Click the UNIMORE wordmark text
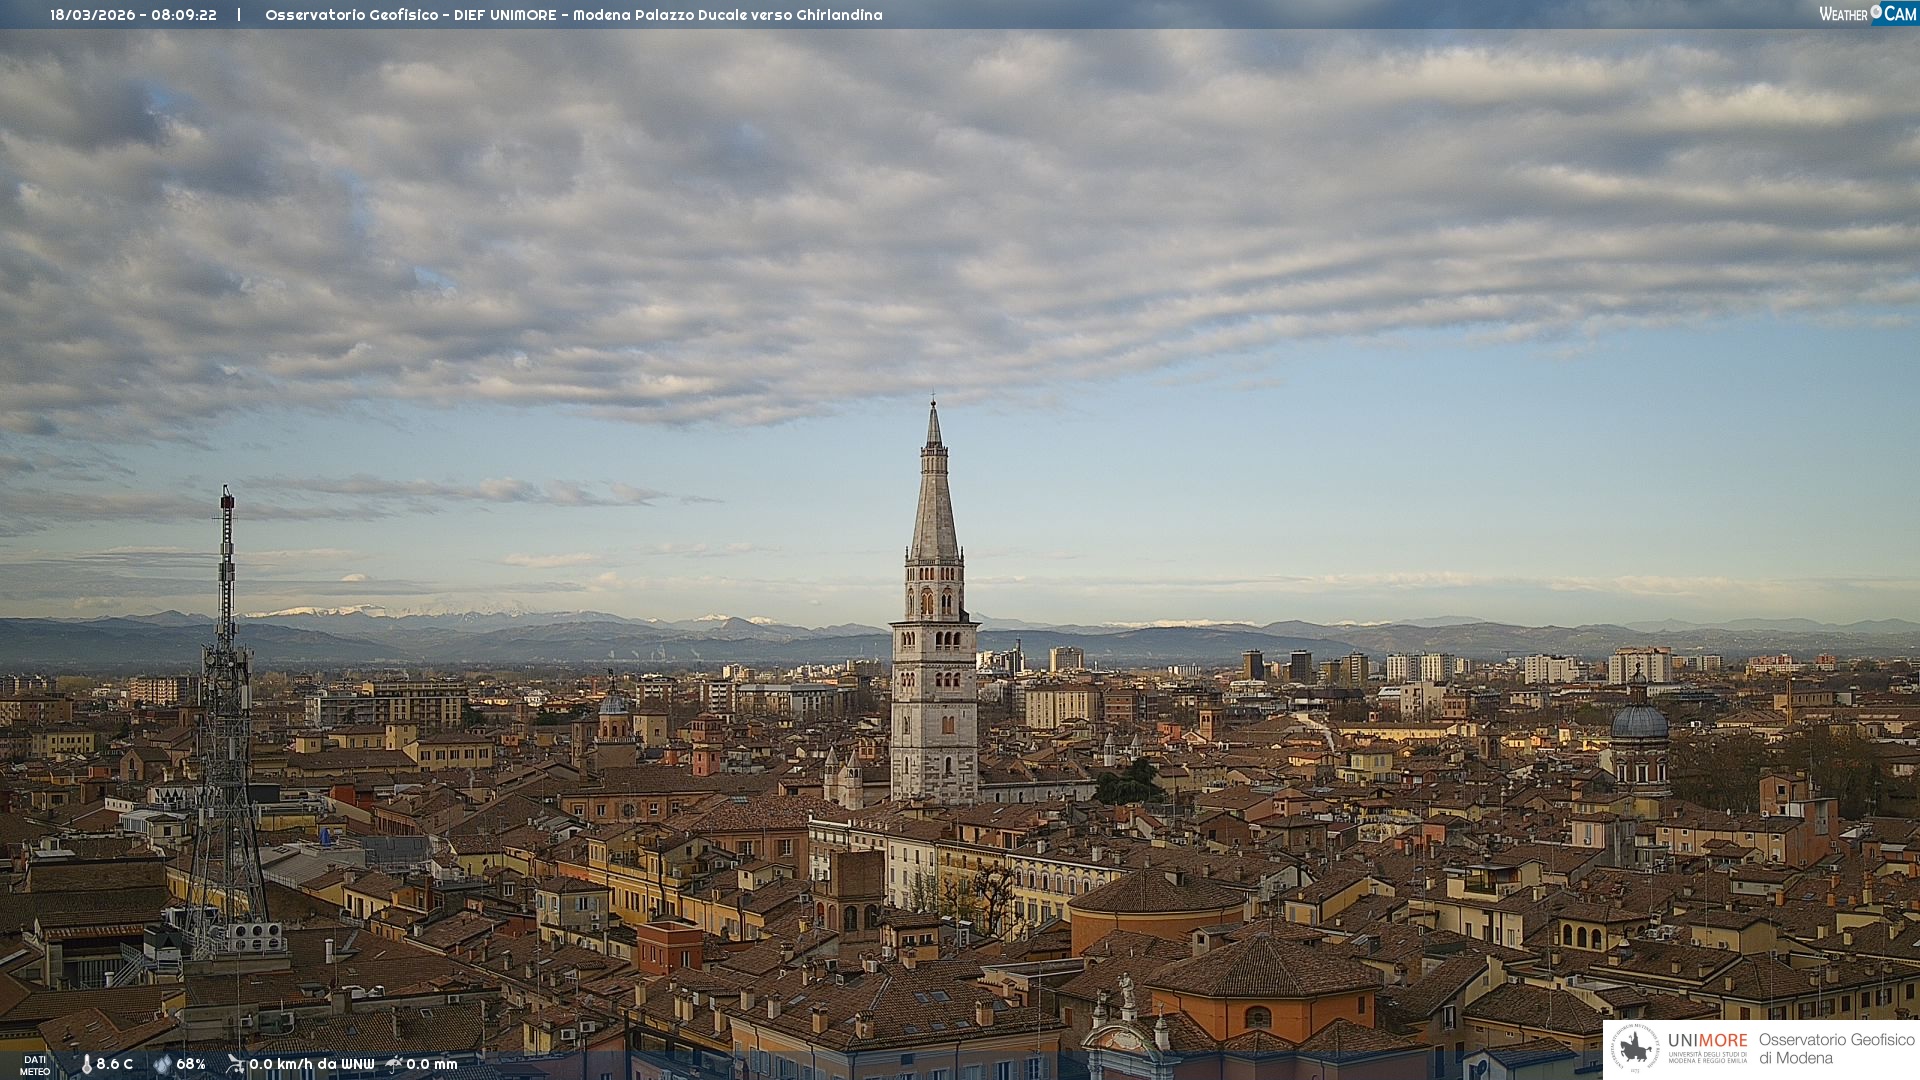1920x1080 pixels. point(1707,1040)
